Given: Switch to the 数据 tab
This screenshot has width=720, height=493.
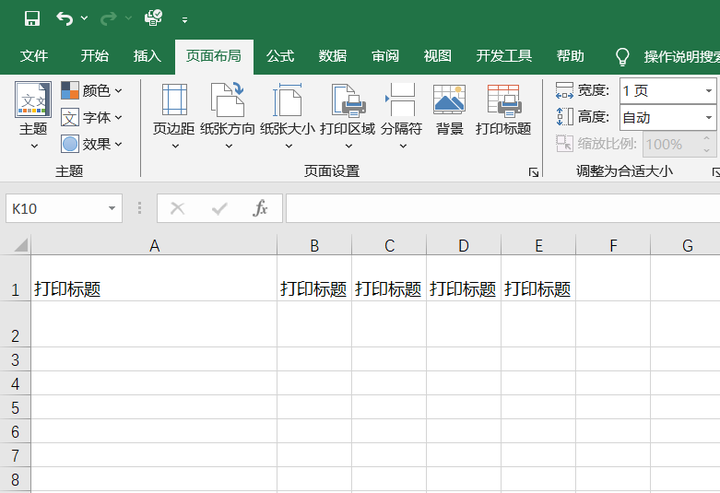Looking at the screenshot, I should pos(333,56).
